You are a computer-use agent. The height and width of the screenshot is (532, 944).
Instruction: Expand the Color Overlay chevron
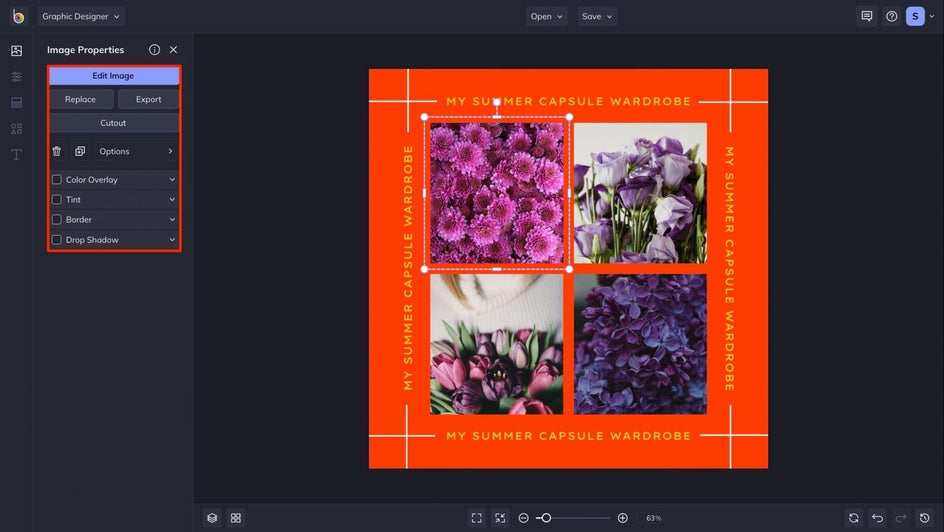172,179
